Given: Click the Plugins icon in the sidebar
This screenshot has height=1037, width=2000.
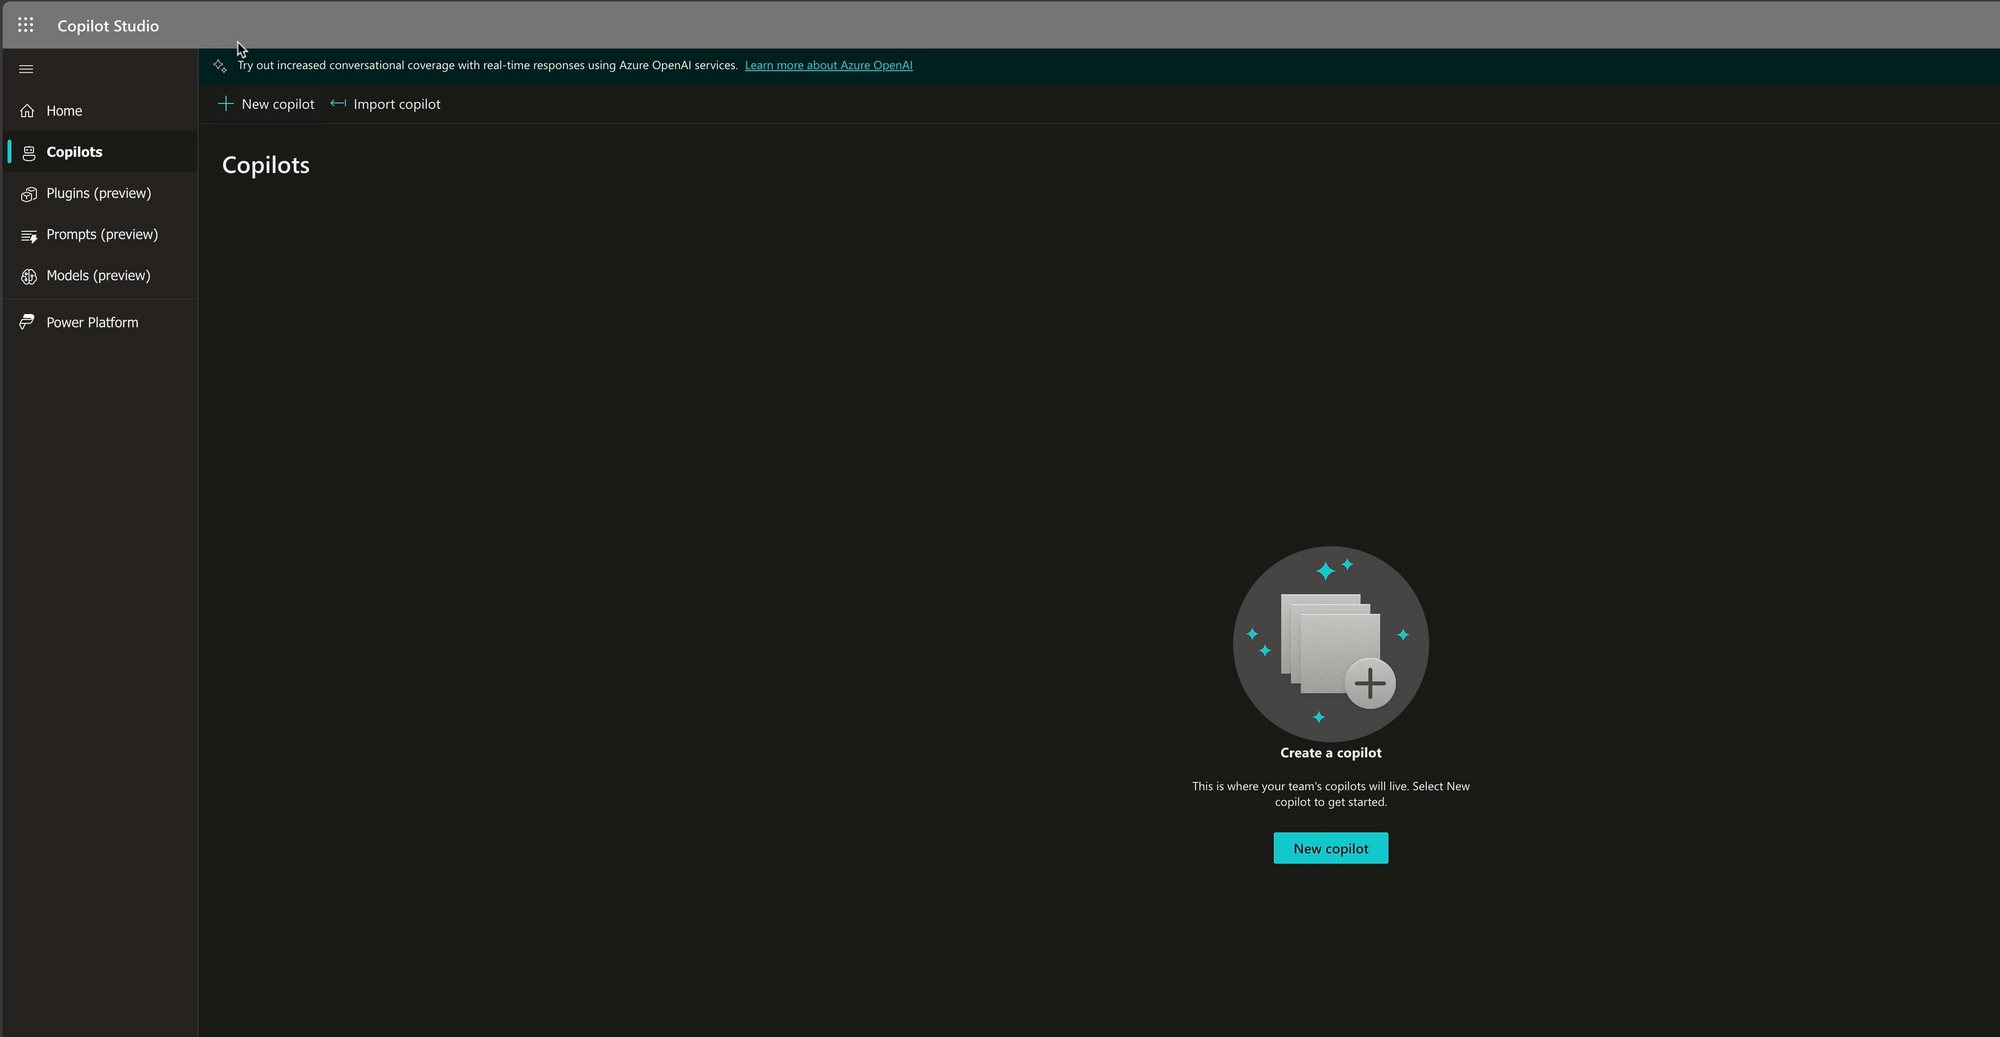Looking at the screenshot, I should click(29, 194).
